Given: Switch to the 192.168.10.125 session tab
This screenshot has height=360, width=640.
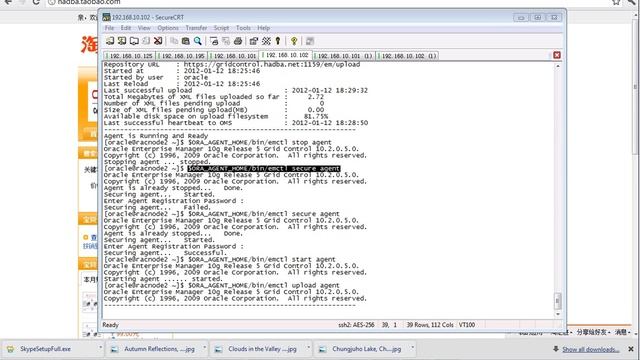Looking at the screenshot, I should pyautogui.click(x=130, y=56).
